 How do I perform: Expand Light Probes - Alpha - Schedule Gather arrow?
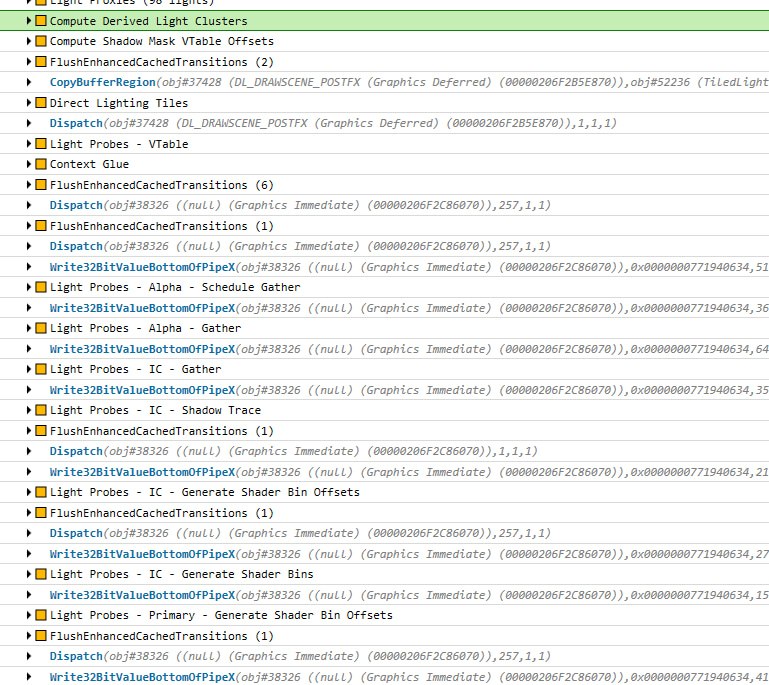28,287
